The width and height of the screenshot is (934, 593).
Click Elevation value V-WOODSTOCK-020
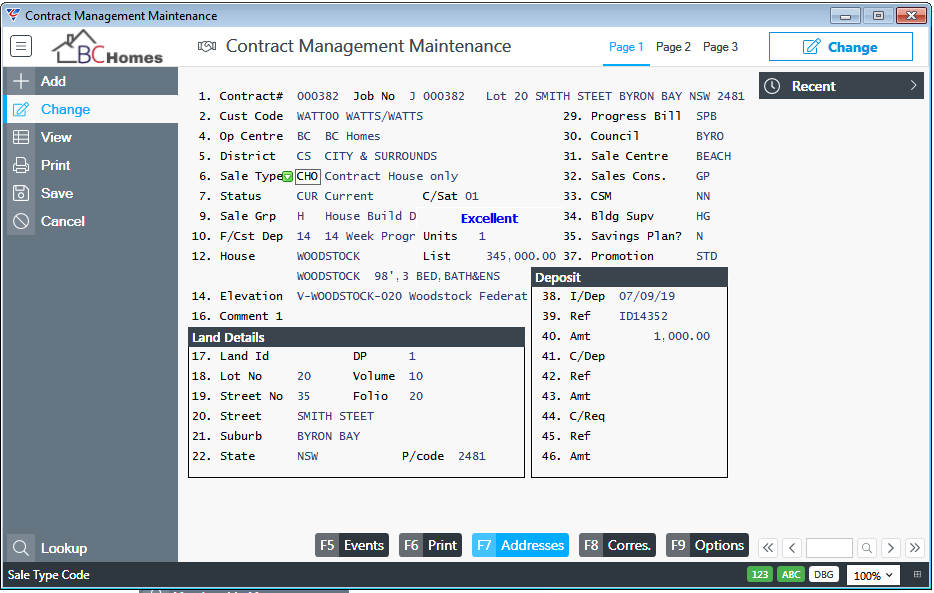click(349, 296)
